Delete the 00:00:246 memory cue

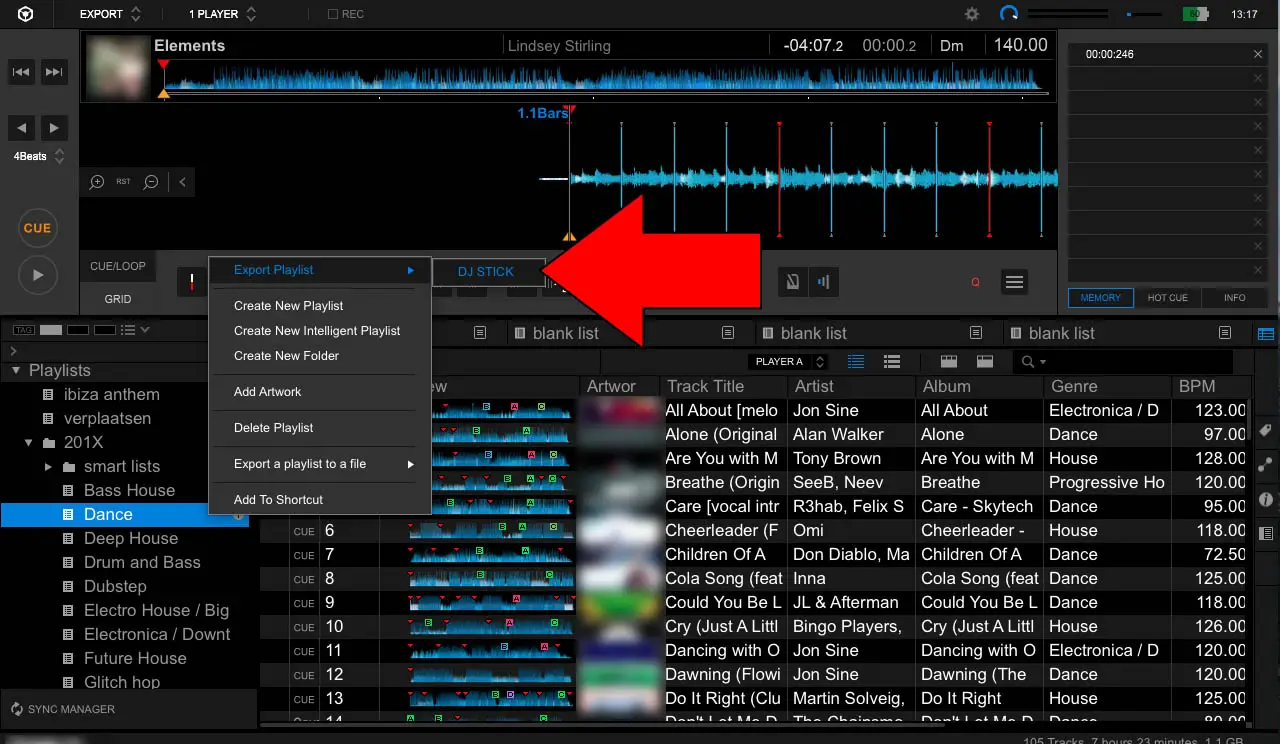click(1258, 54)
